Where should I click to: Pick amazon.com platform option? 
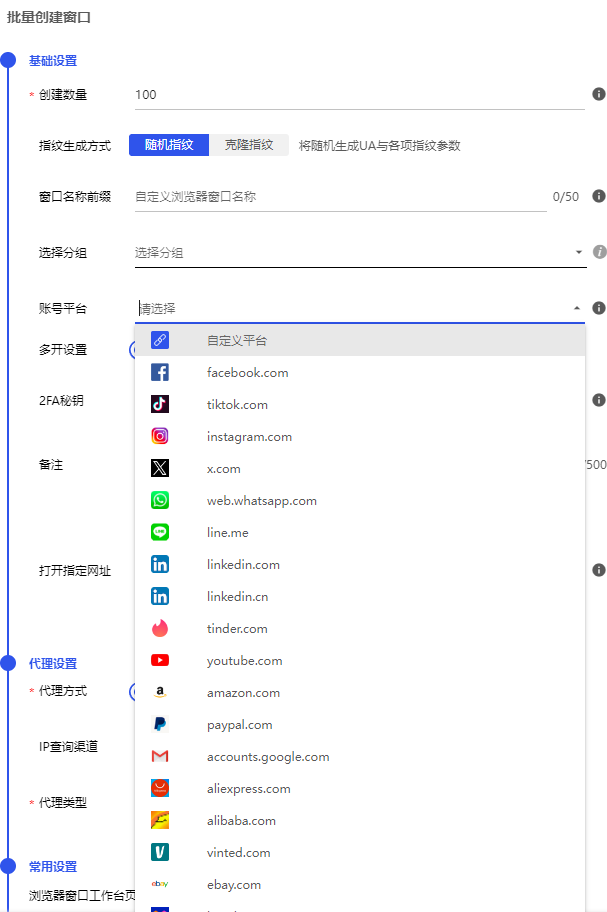click(360, 692)
